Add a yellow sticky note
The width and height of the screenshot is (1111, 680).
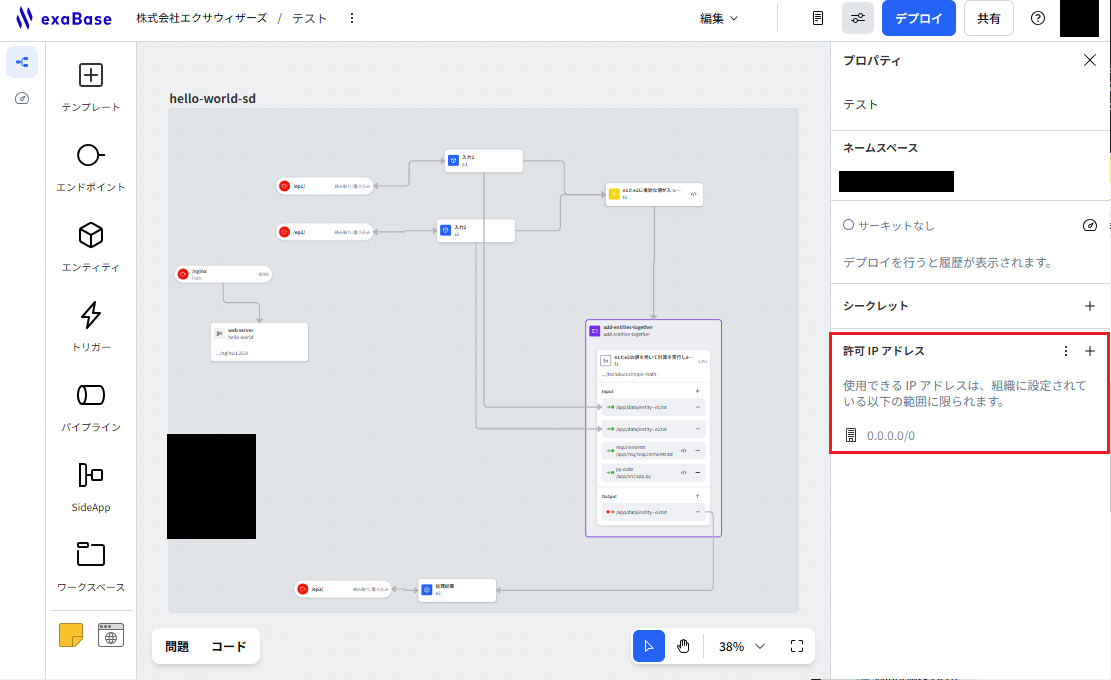point(71,635)
